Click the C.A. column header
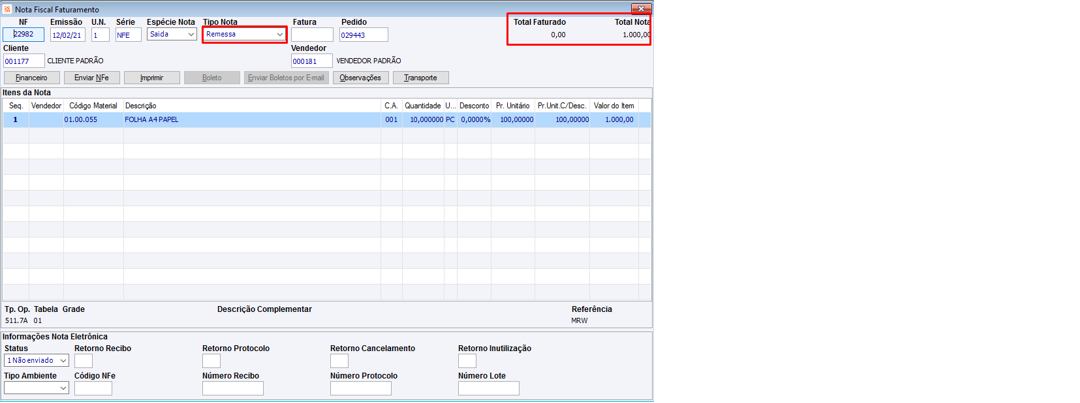 coord(392,106)
